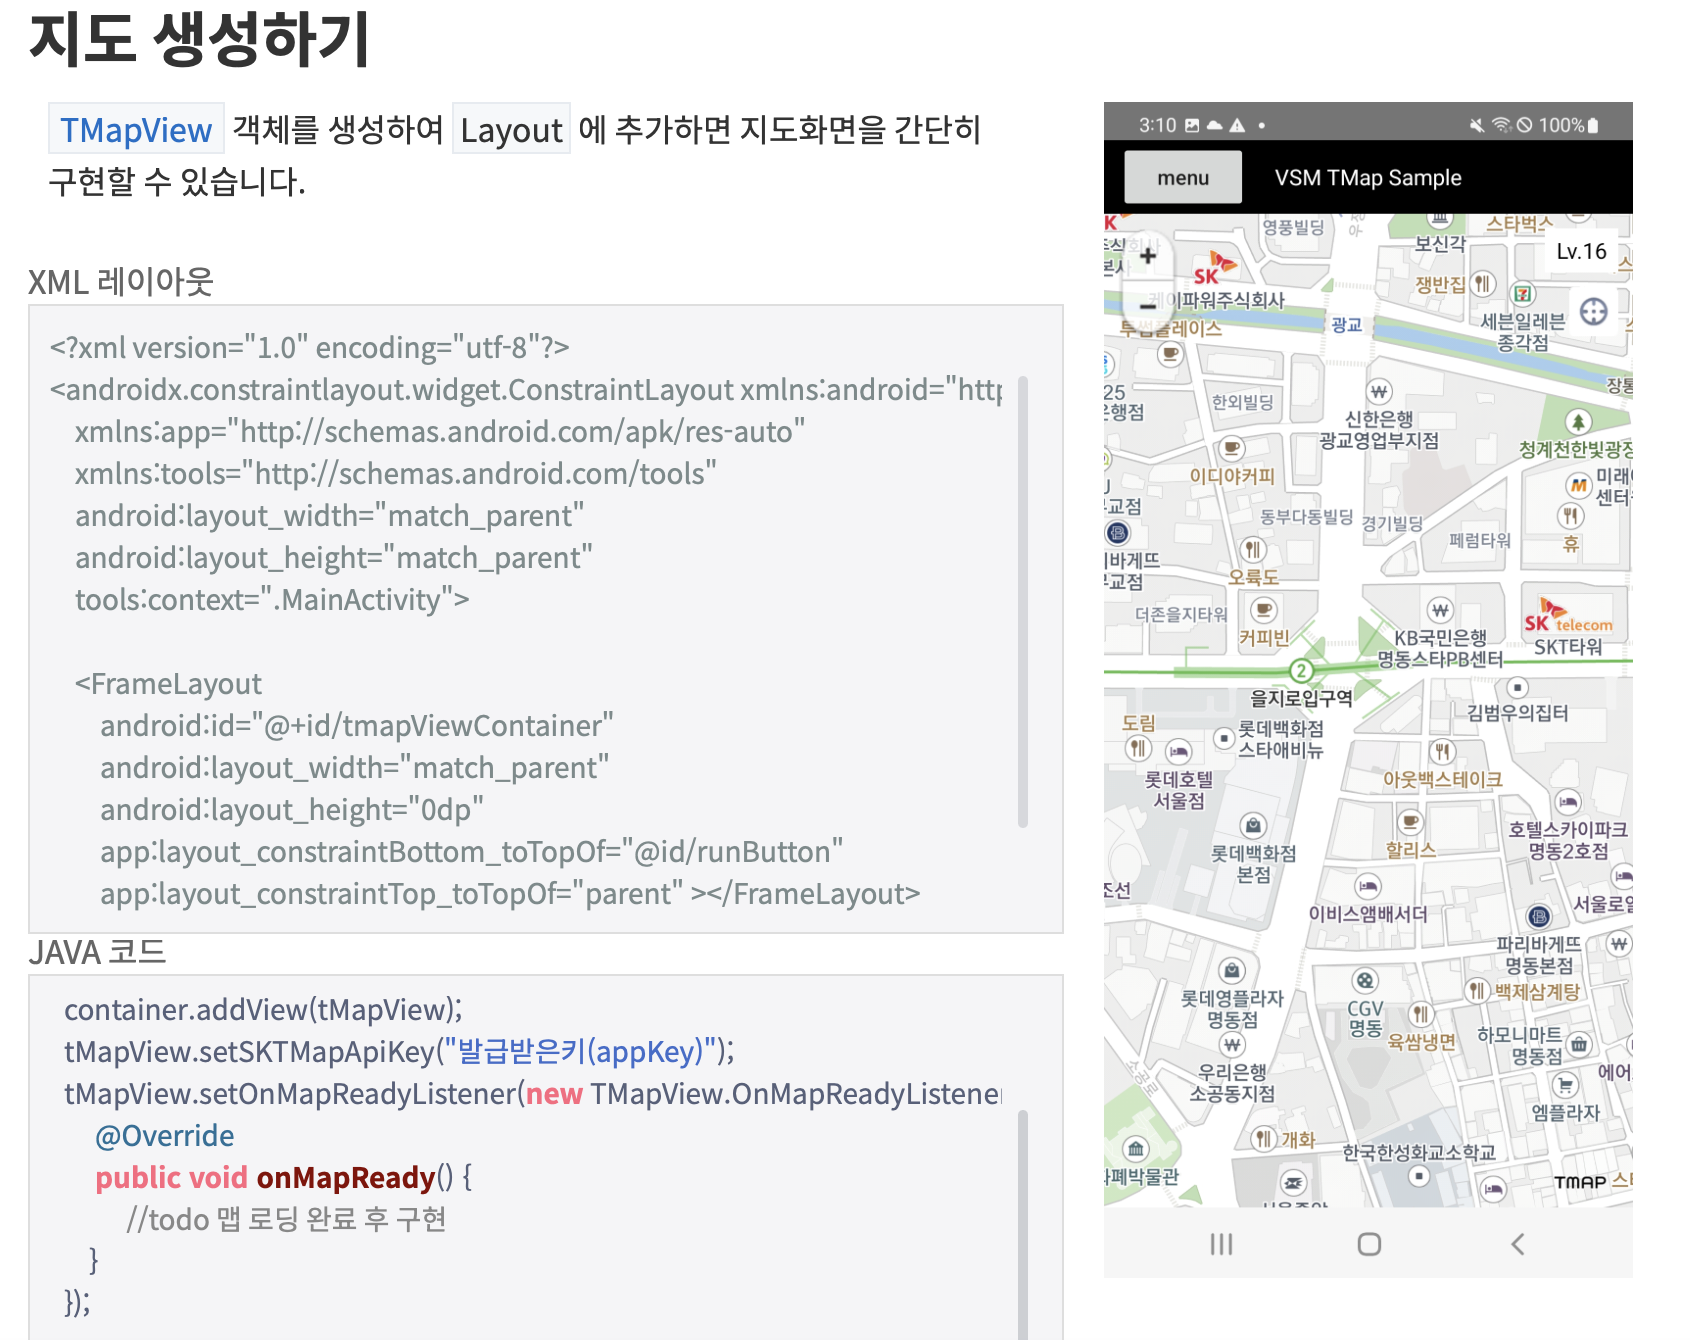The height and width of the screenshot is (1340, 1690).
Task: Click the TMAP logo on the map
Action: (x=1580, y=1182)
